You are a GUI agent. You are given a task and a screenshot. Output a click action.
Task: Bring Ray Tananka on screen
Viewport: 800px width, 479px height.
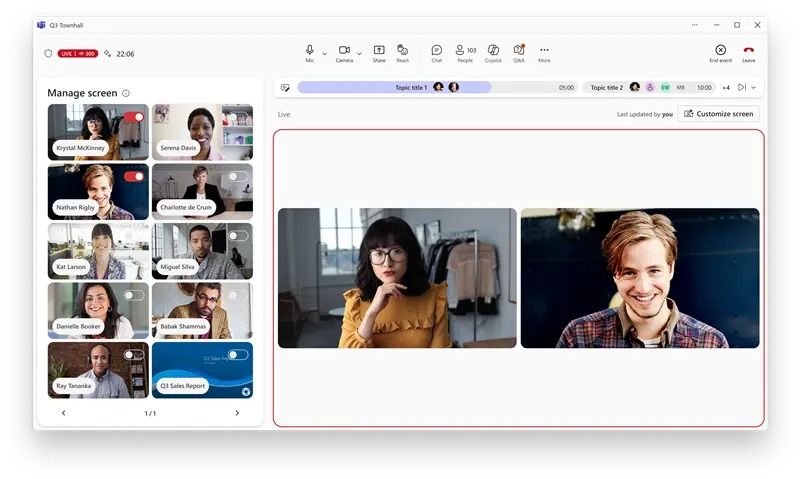(134, 355)
